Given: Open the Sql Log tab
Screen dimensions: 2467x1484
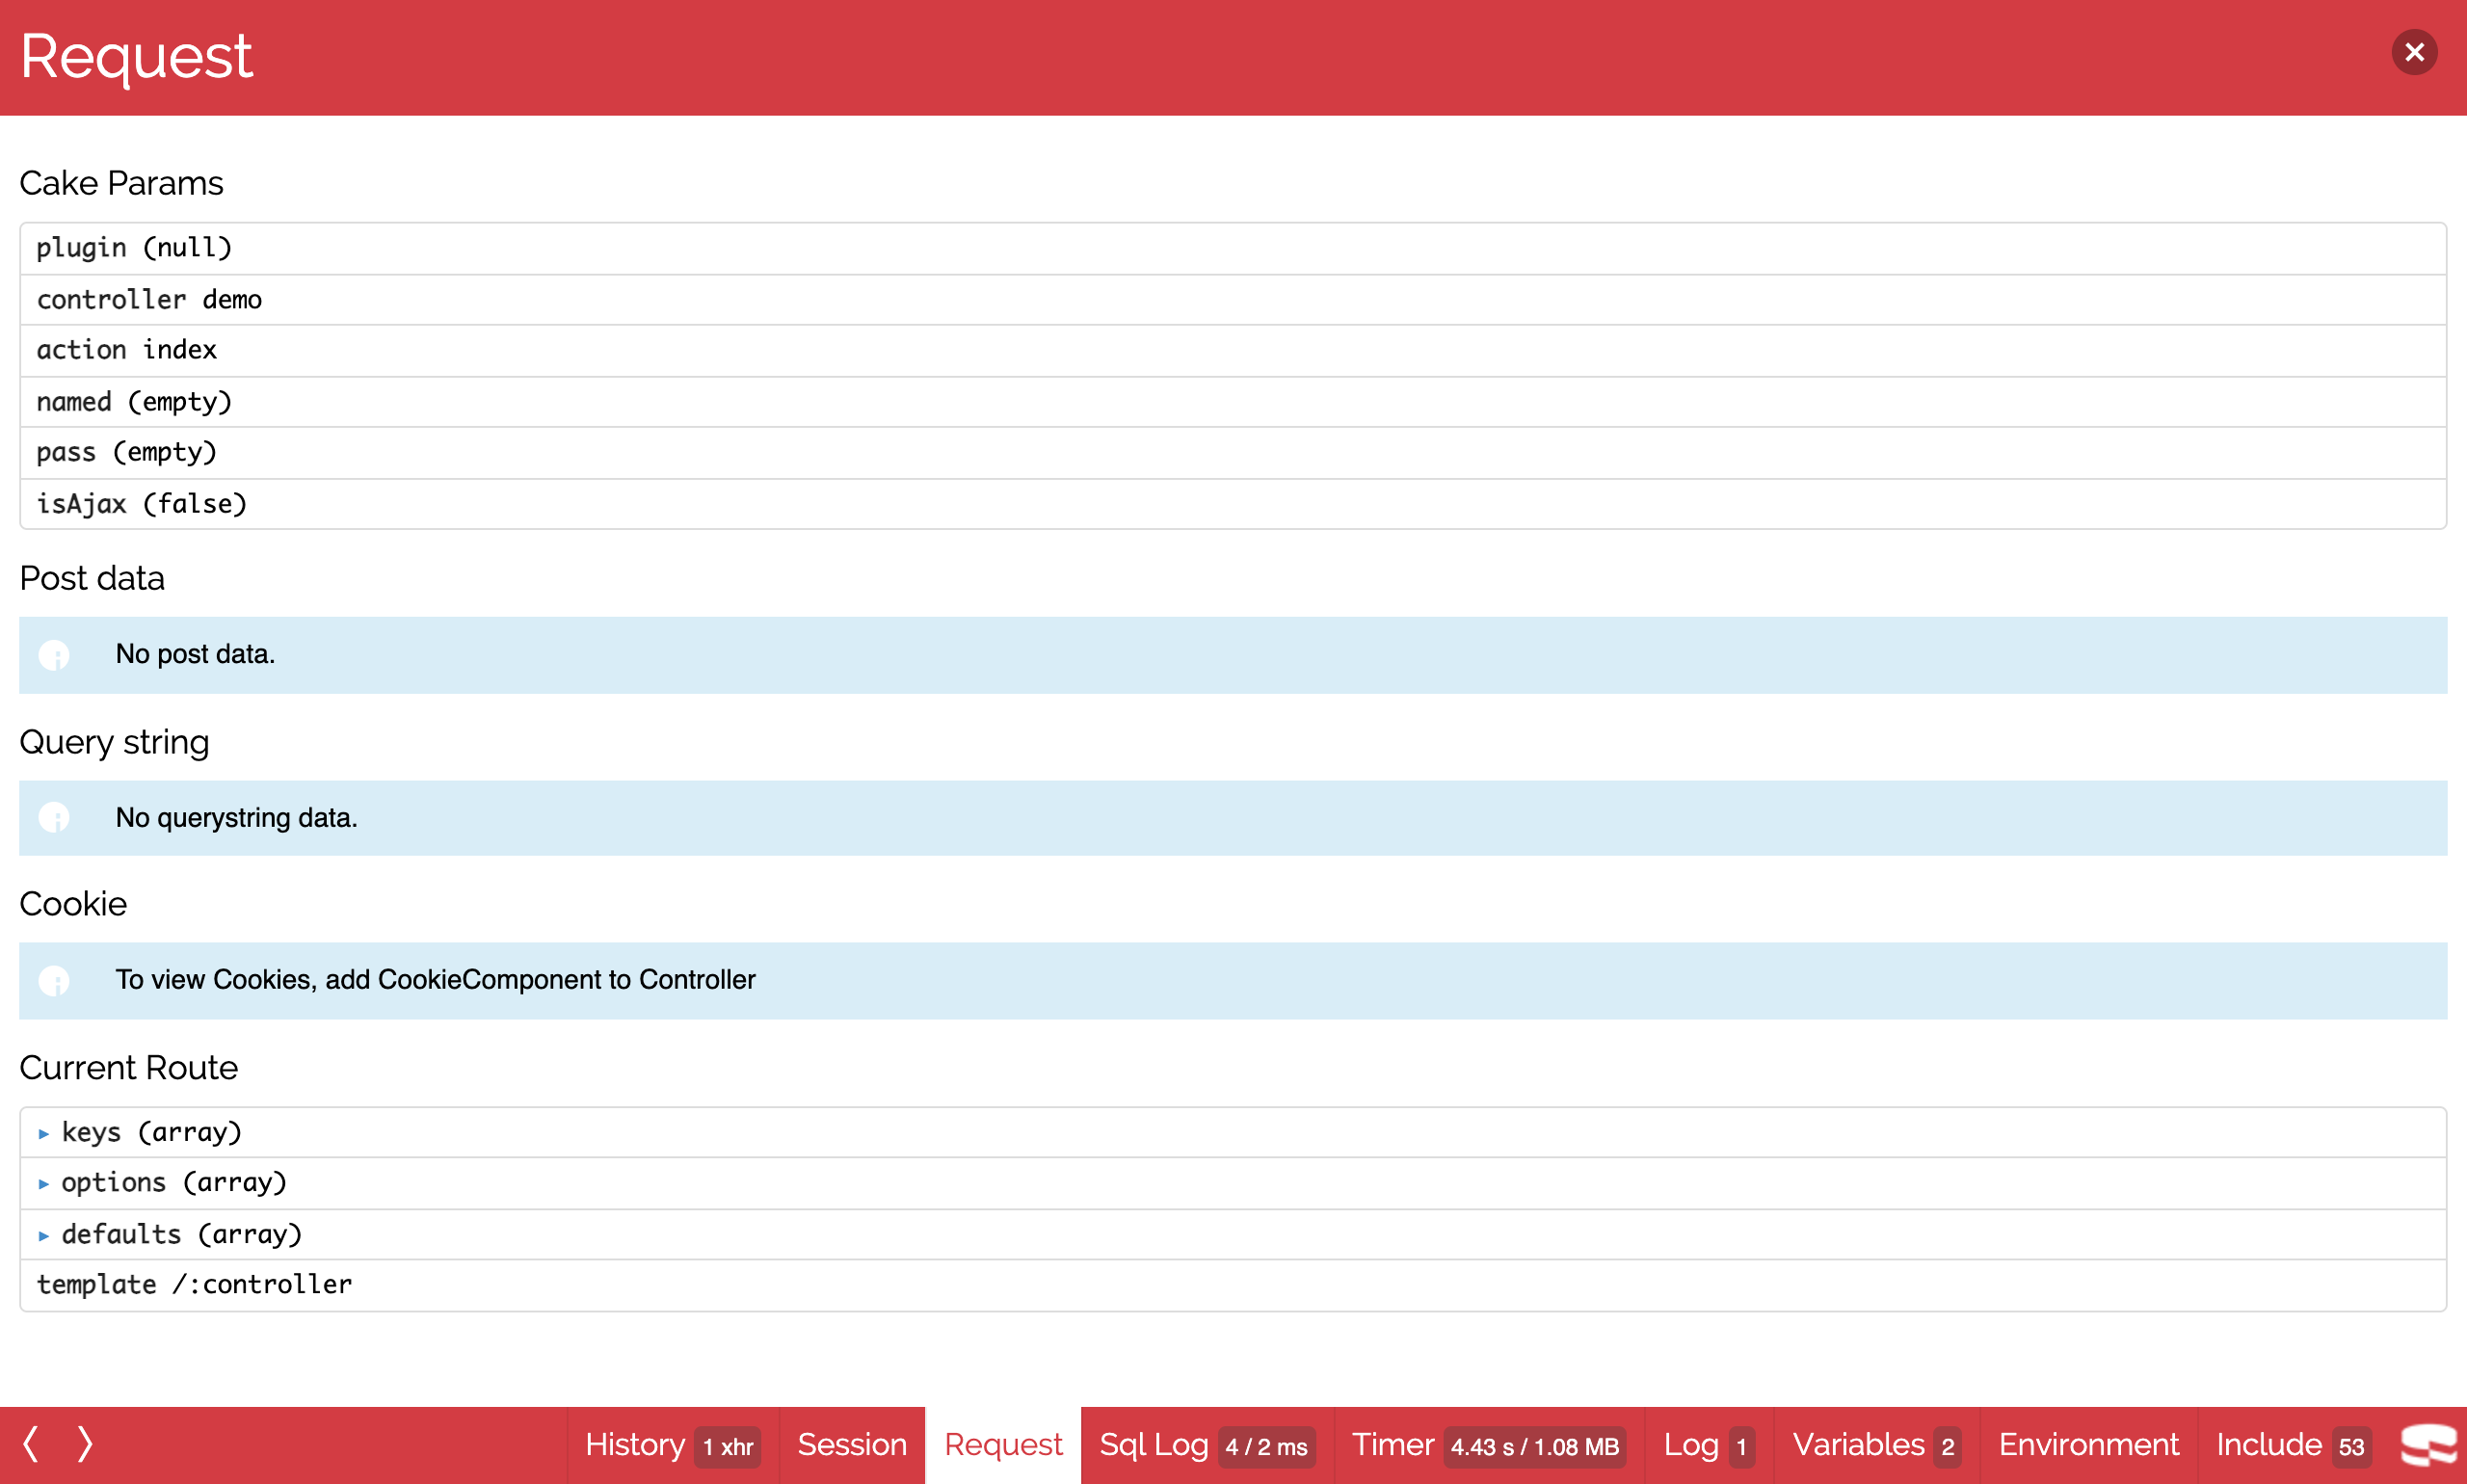Looking at the screenshot, I should tap(1207, 1445).
